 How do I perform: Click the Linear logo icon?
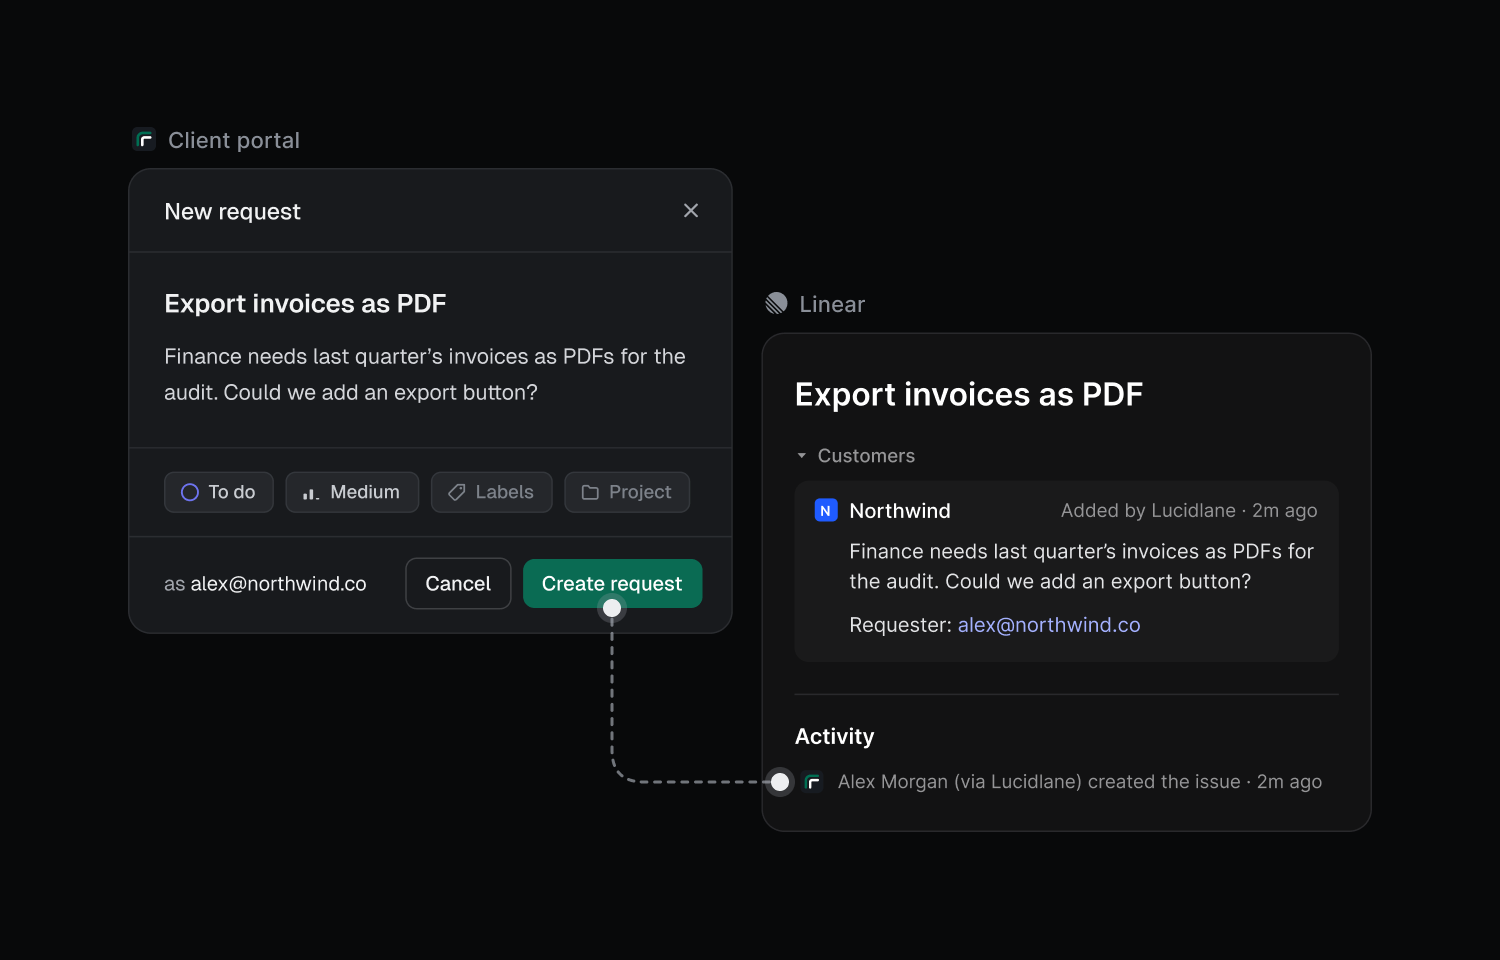pos(776,304)
